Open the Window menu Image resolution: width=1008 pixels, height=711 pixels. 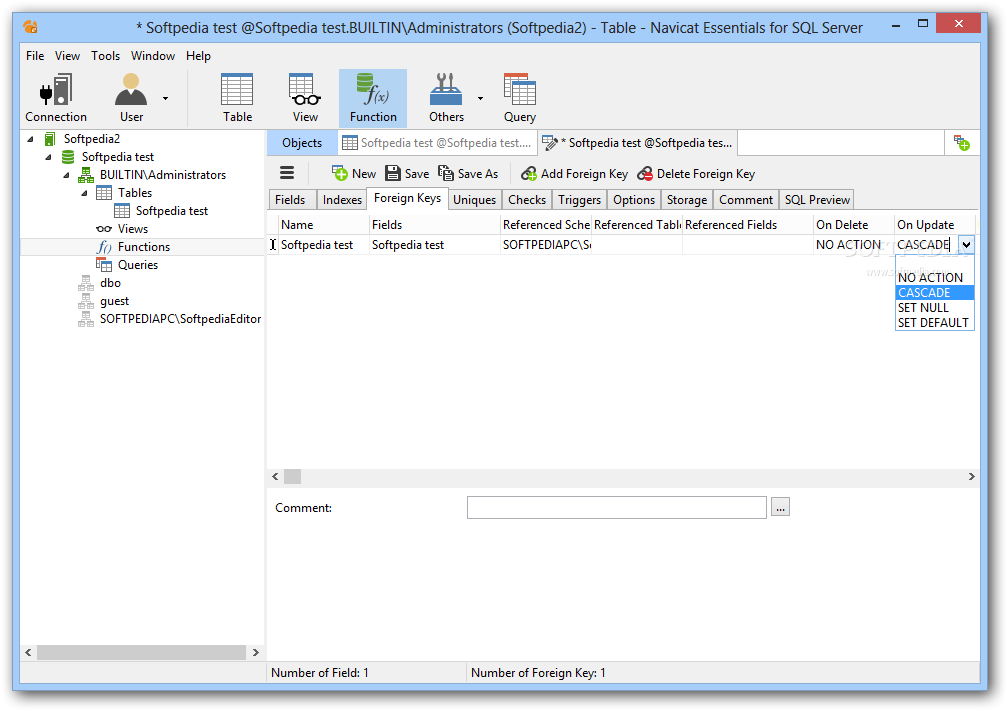[153, 56]
